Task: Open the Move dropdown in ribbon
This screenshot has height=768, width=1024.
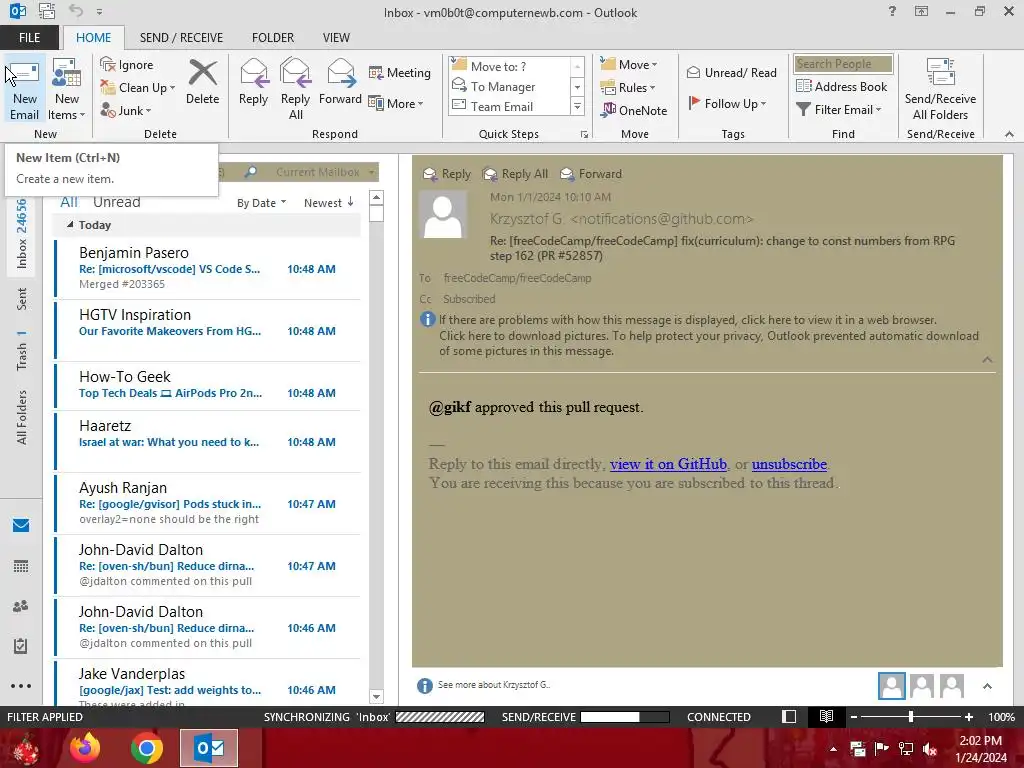Action: 628,65
